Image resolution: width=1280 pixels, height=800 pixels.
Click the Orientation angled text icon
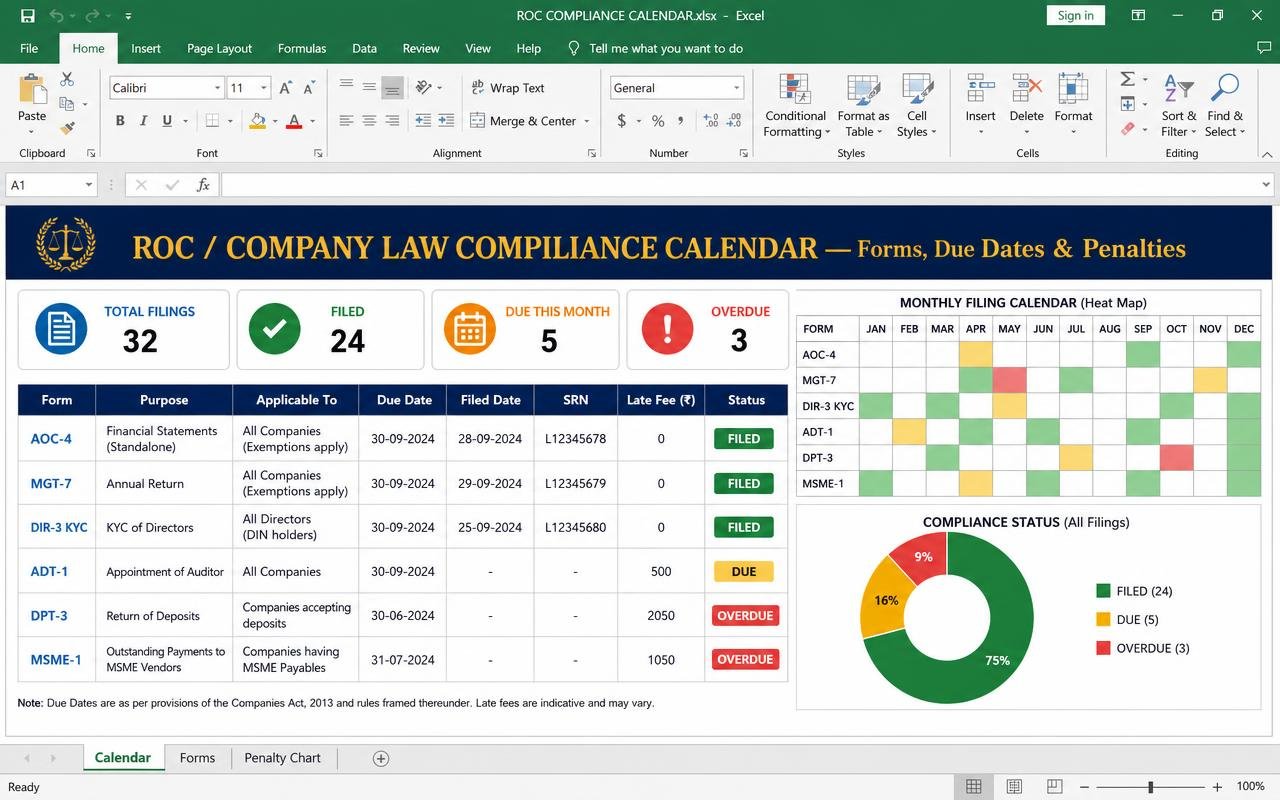424,88
